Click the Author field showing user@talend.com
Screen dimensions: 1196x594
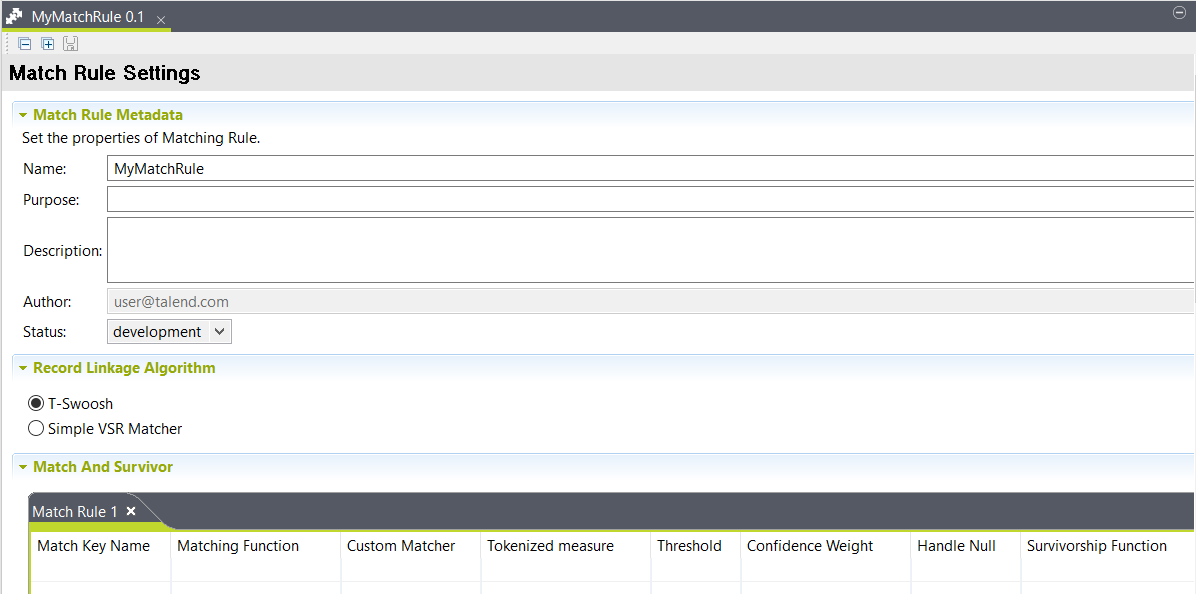point(651,301)
